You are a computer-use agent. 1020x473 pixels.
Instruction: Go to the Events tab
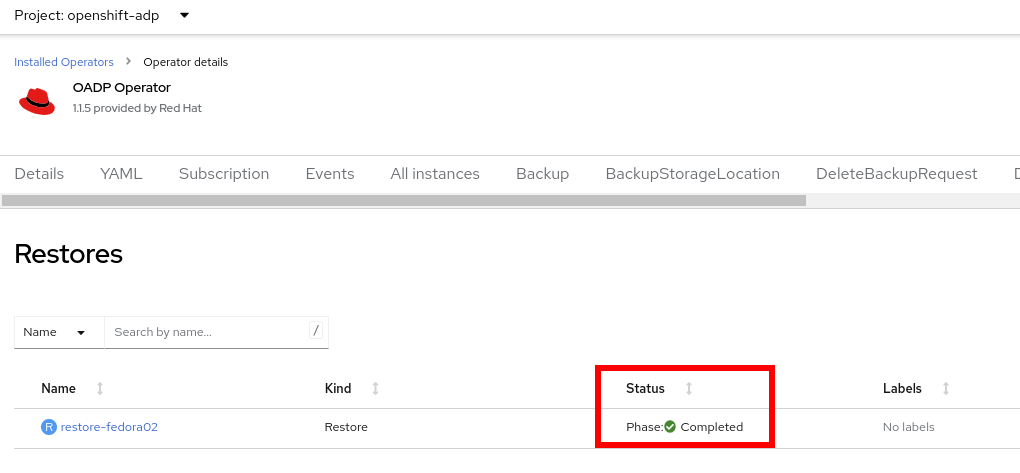330,174
